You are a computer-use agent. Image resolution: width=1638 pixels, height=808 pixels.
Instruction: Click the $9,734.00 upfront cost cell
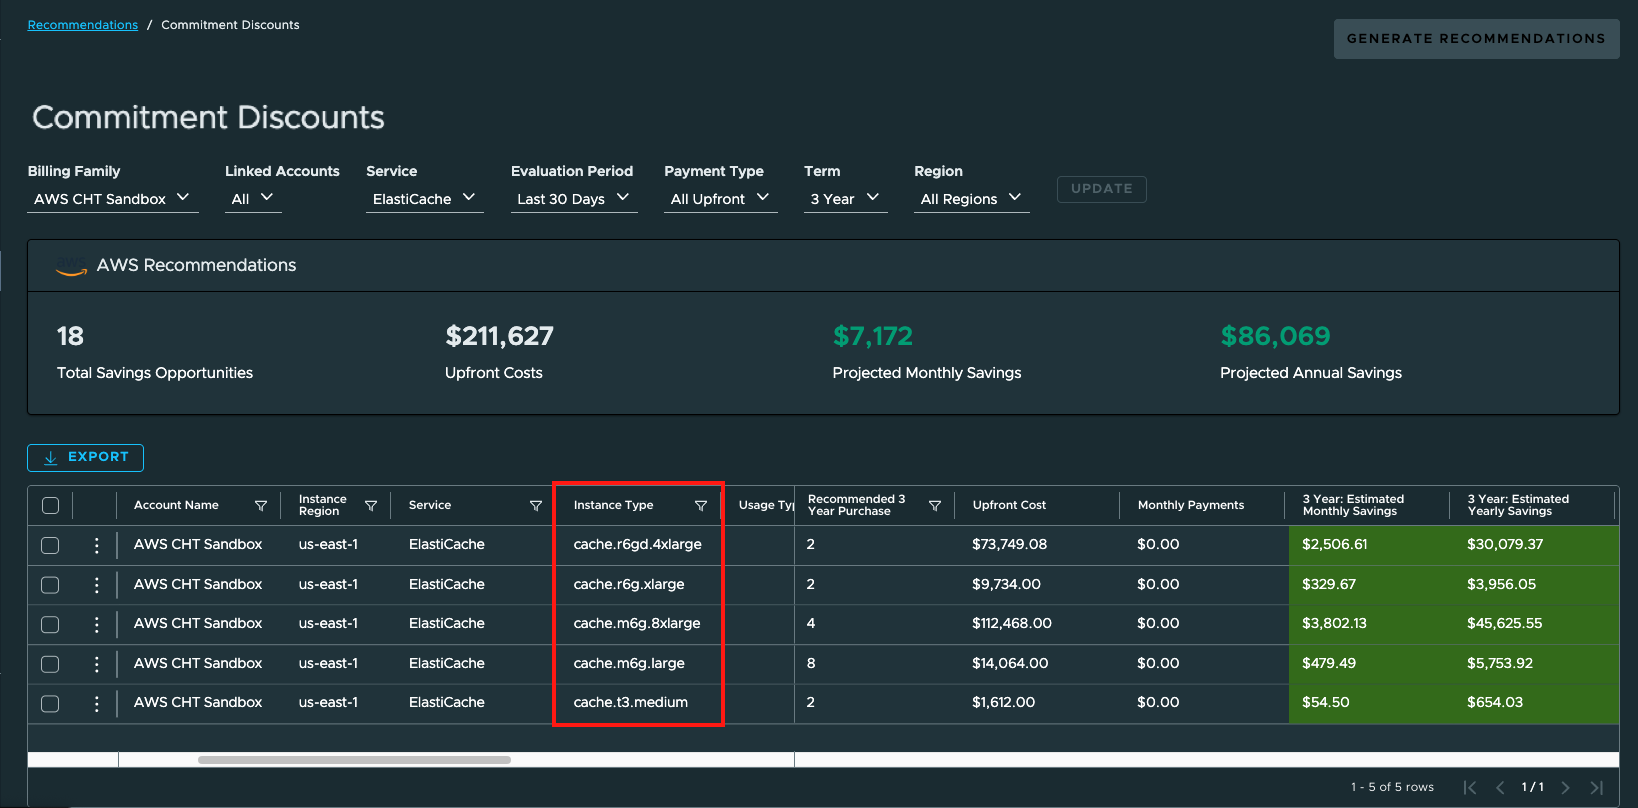pos(1006,585)
